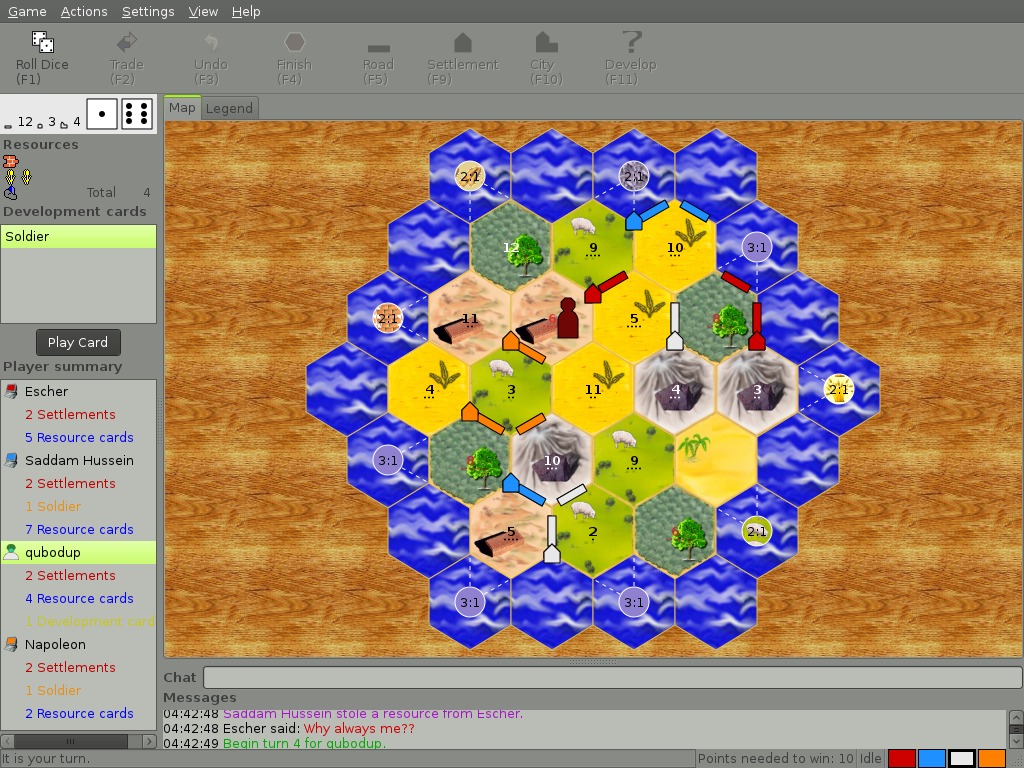Open the Game menu
This screenshot has width=1024, height=768.
[27, 11]
